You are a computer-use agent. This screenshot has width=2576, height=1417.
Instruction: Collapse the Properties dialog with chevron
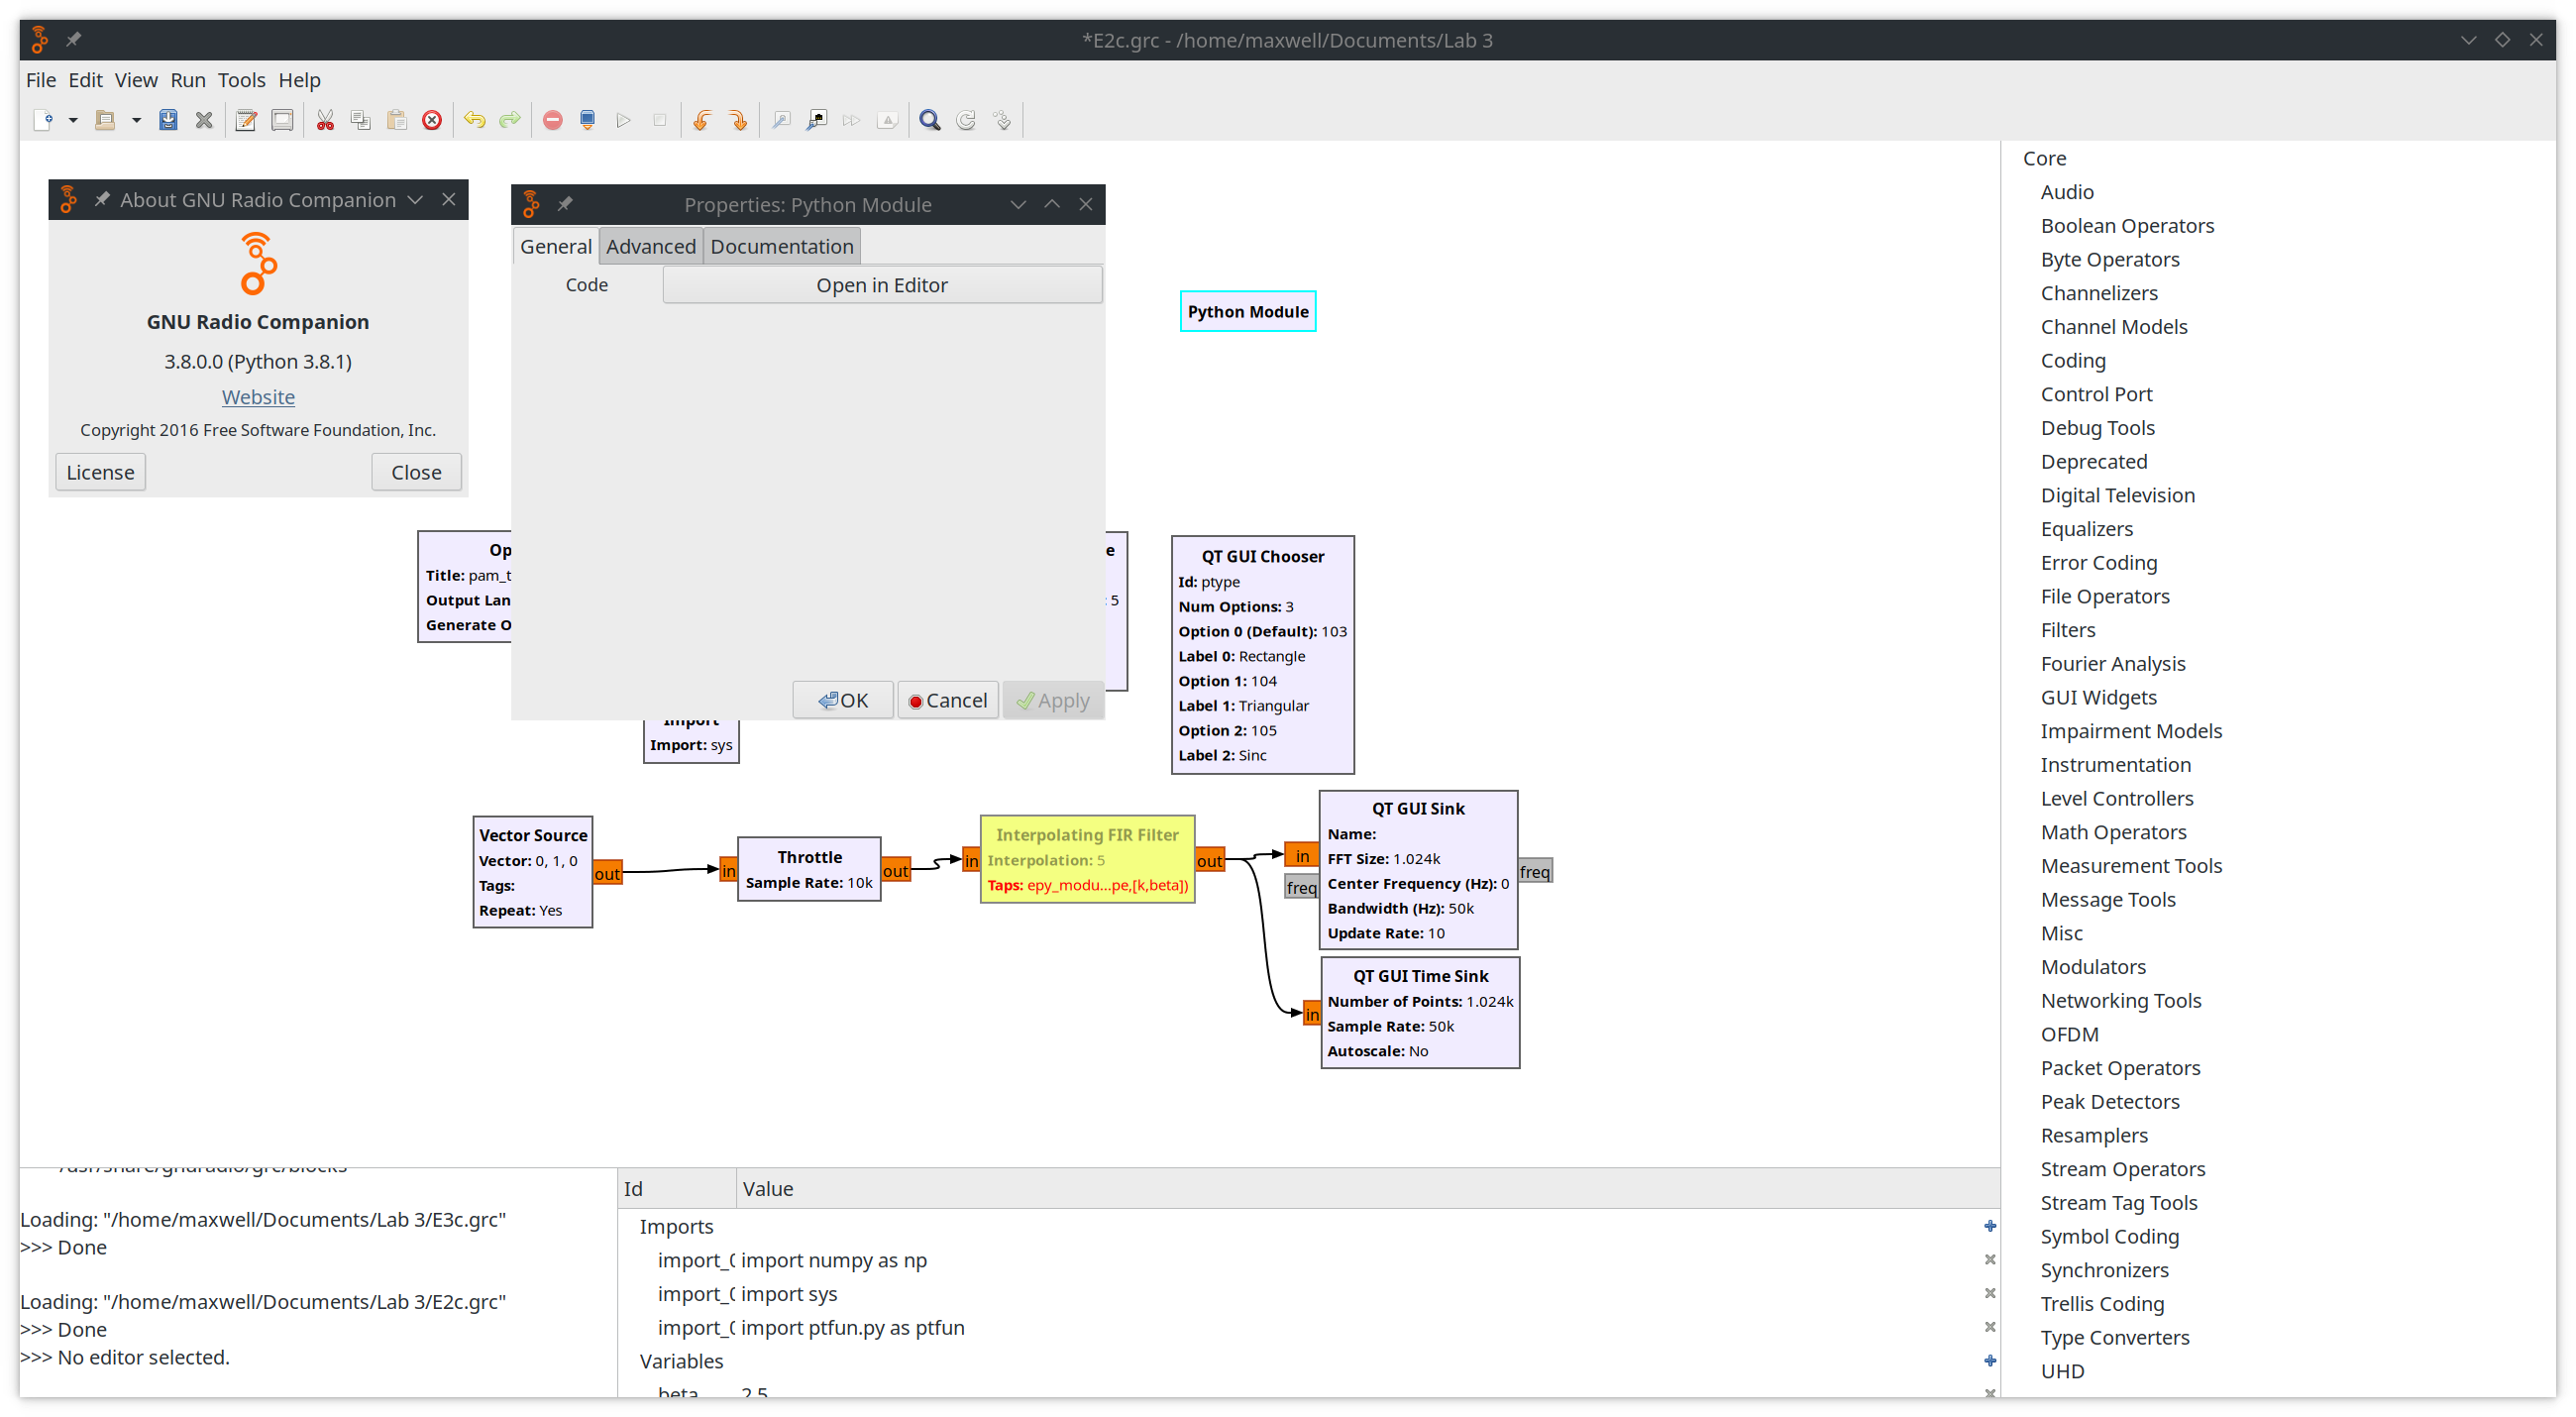[1018, 204]
